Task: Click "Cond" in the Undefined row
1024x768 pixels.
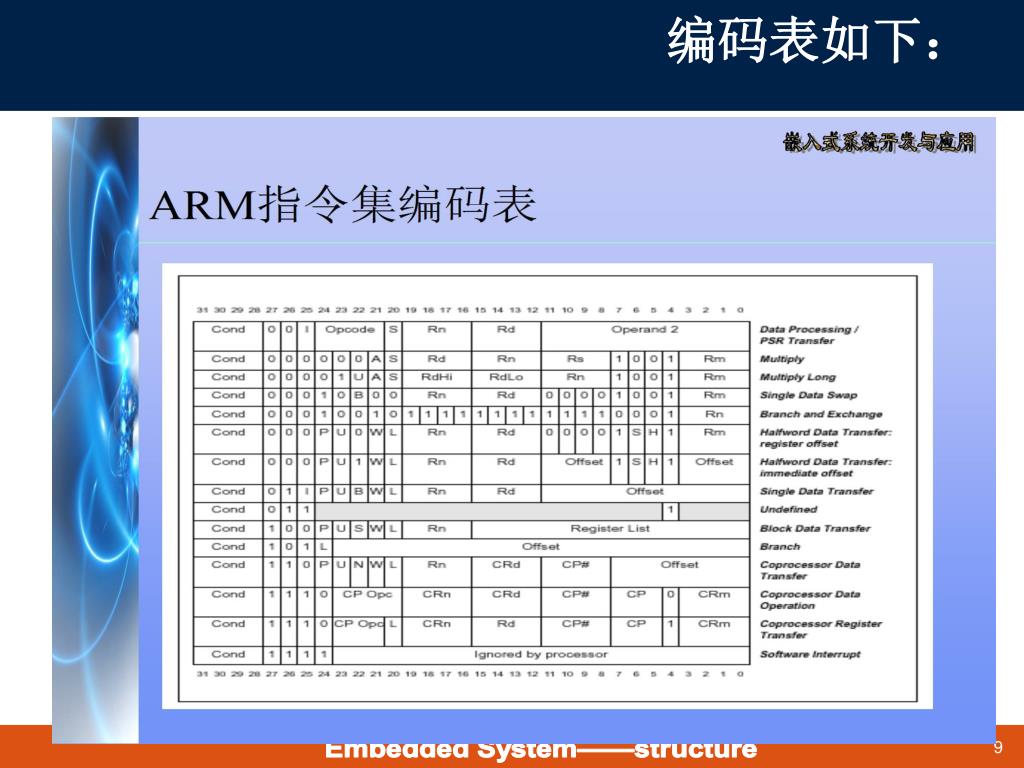Action: [x=228, y=509]
